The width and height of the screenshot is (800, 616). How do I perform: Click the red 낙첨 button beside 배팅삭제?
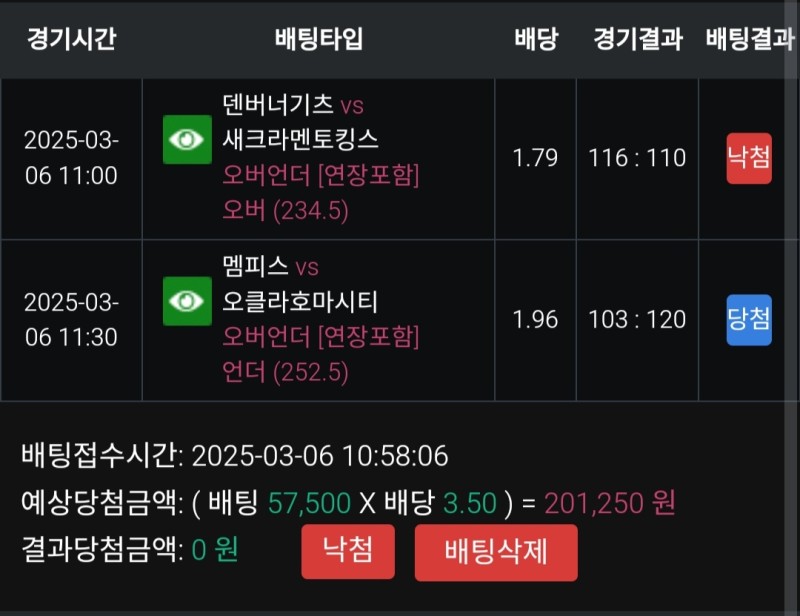[x=348, y=552]
